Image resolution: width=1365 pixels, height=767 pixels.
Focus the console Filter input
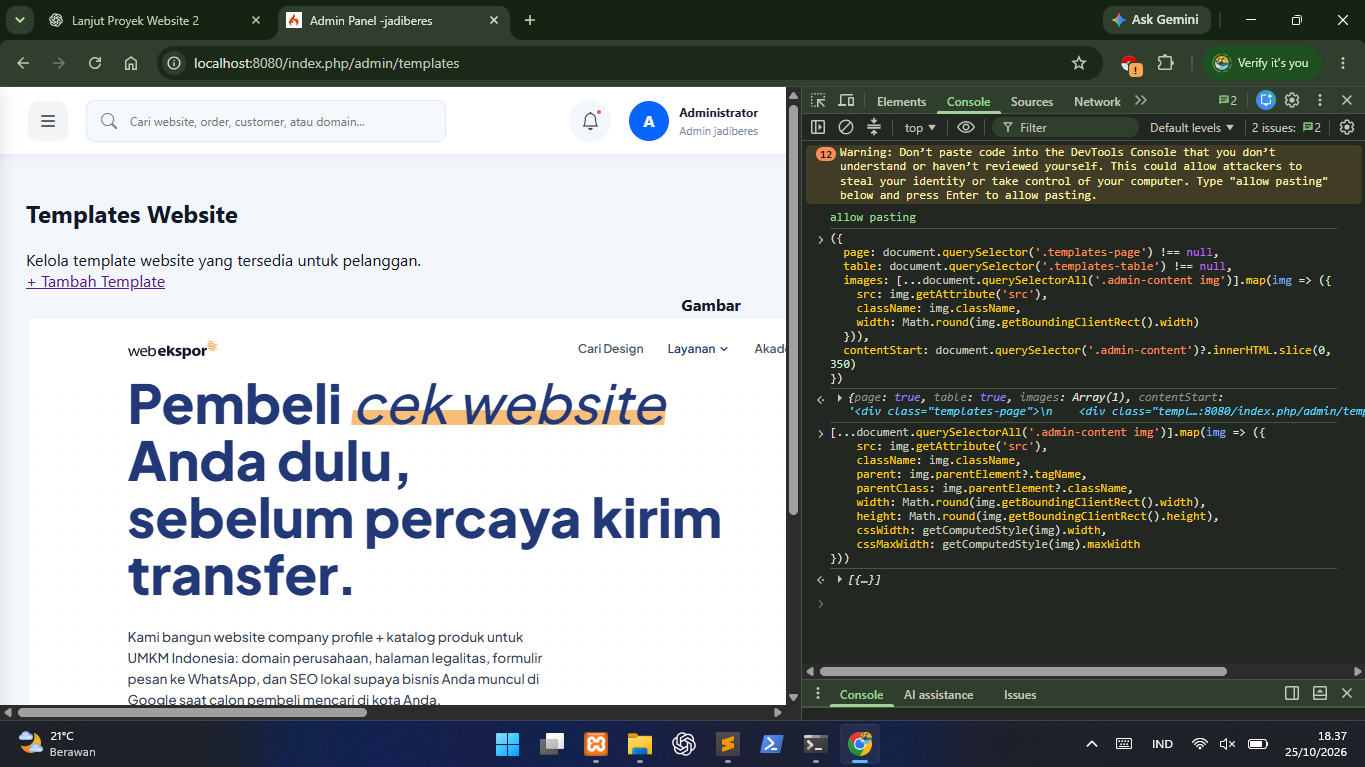pyautogui.click(x=1065, y=128)
